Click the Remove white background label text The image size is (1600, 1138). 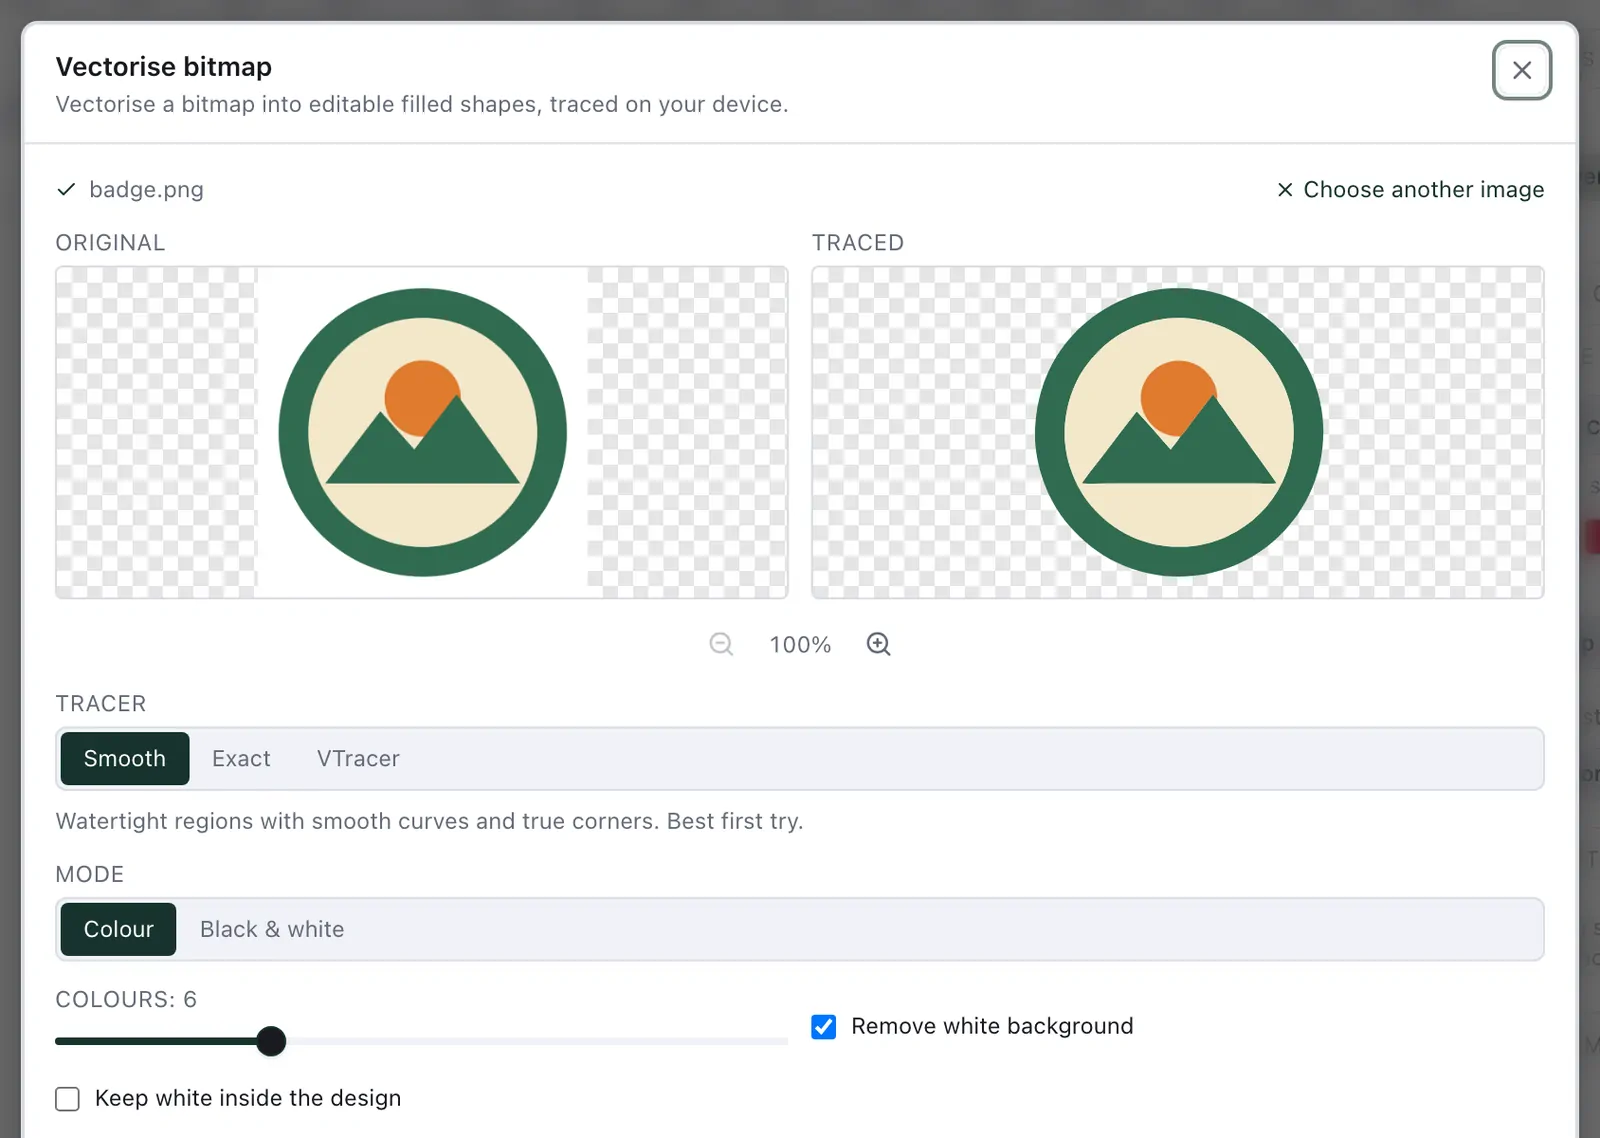[992, 1026]
